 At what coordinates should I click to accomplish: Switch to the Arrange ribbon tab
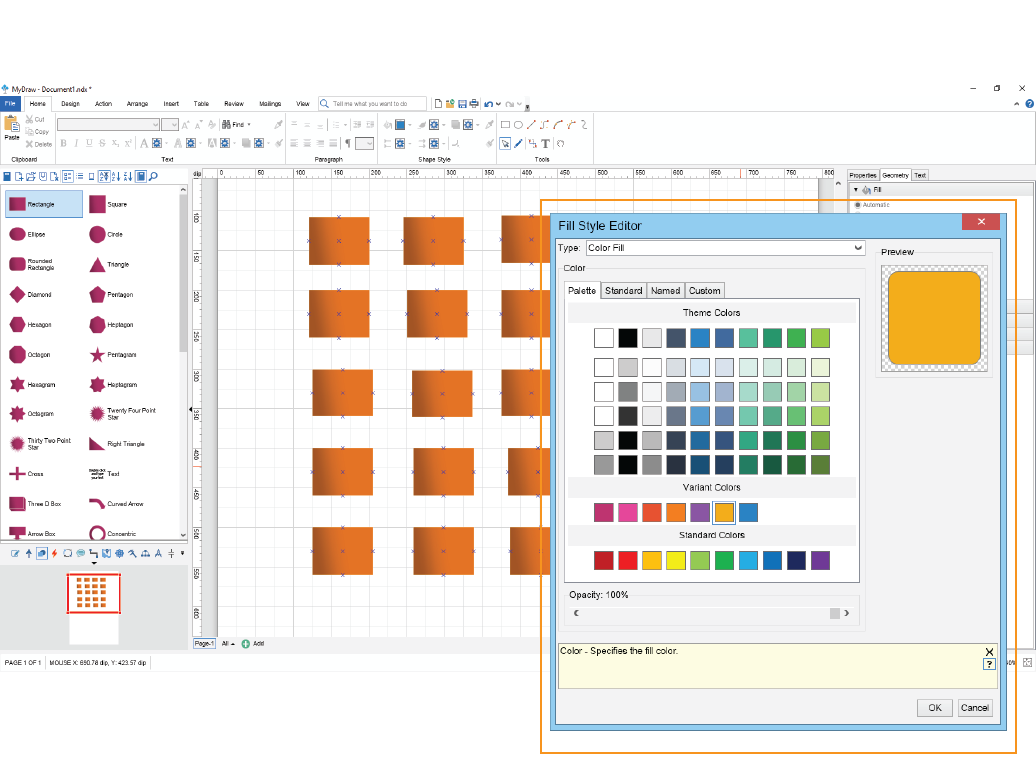tap(137, 104)
